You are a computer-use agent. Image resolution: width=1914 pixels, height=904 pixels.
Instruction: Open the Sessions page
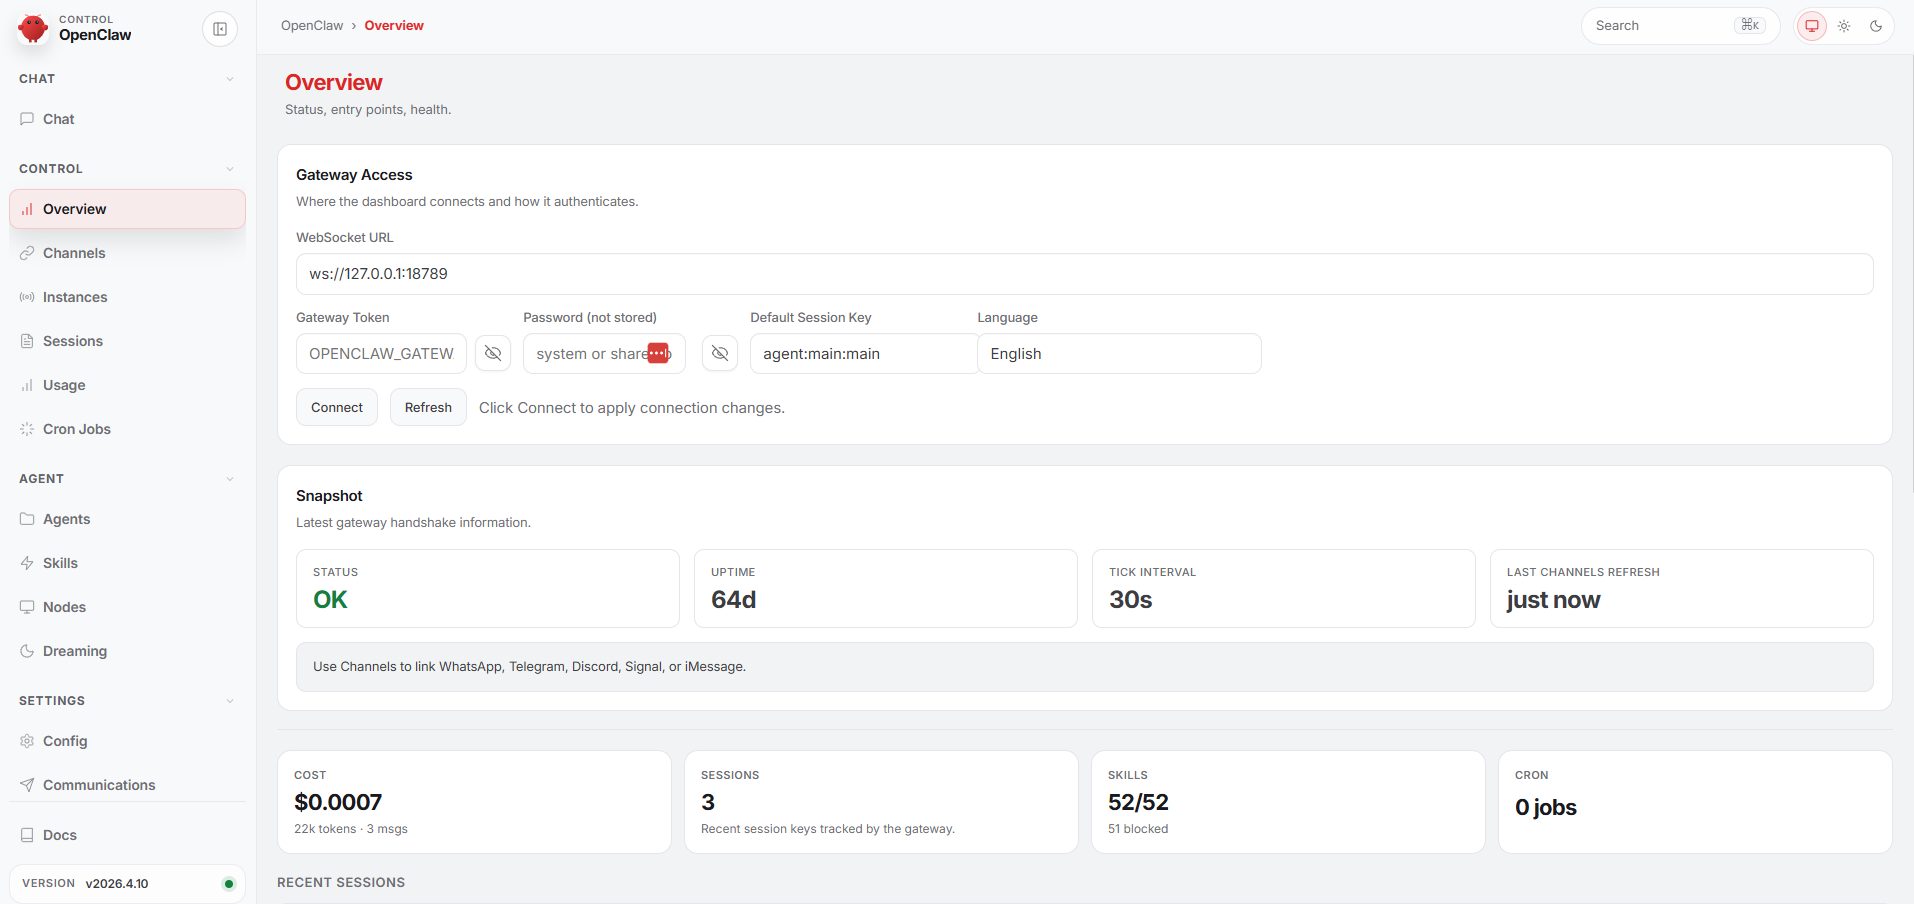[x=127, y=341]
